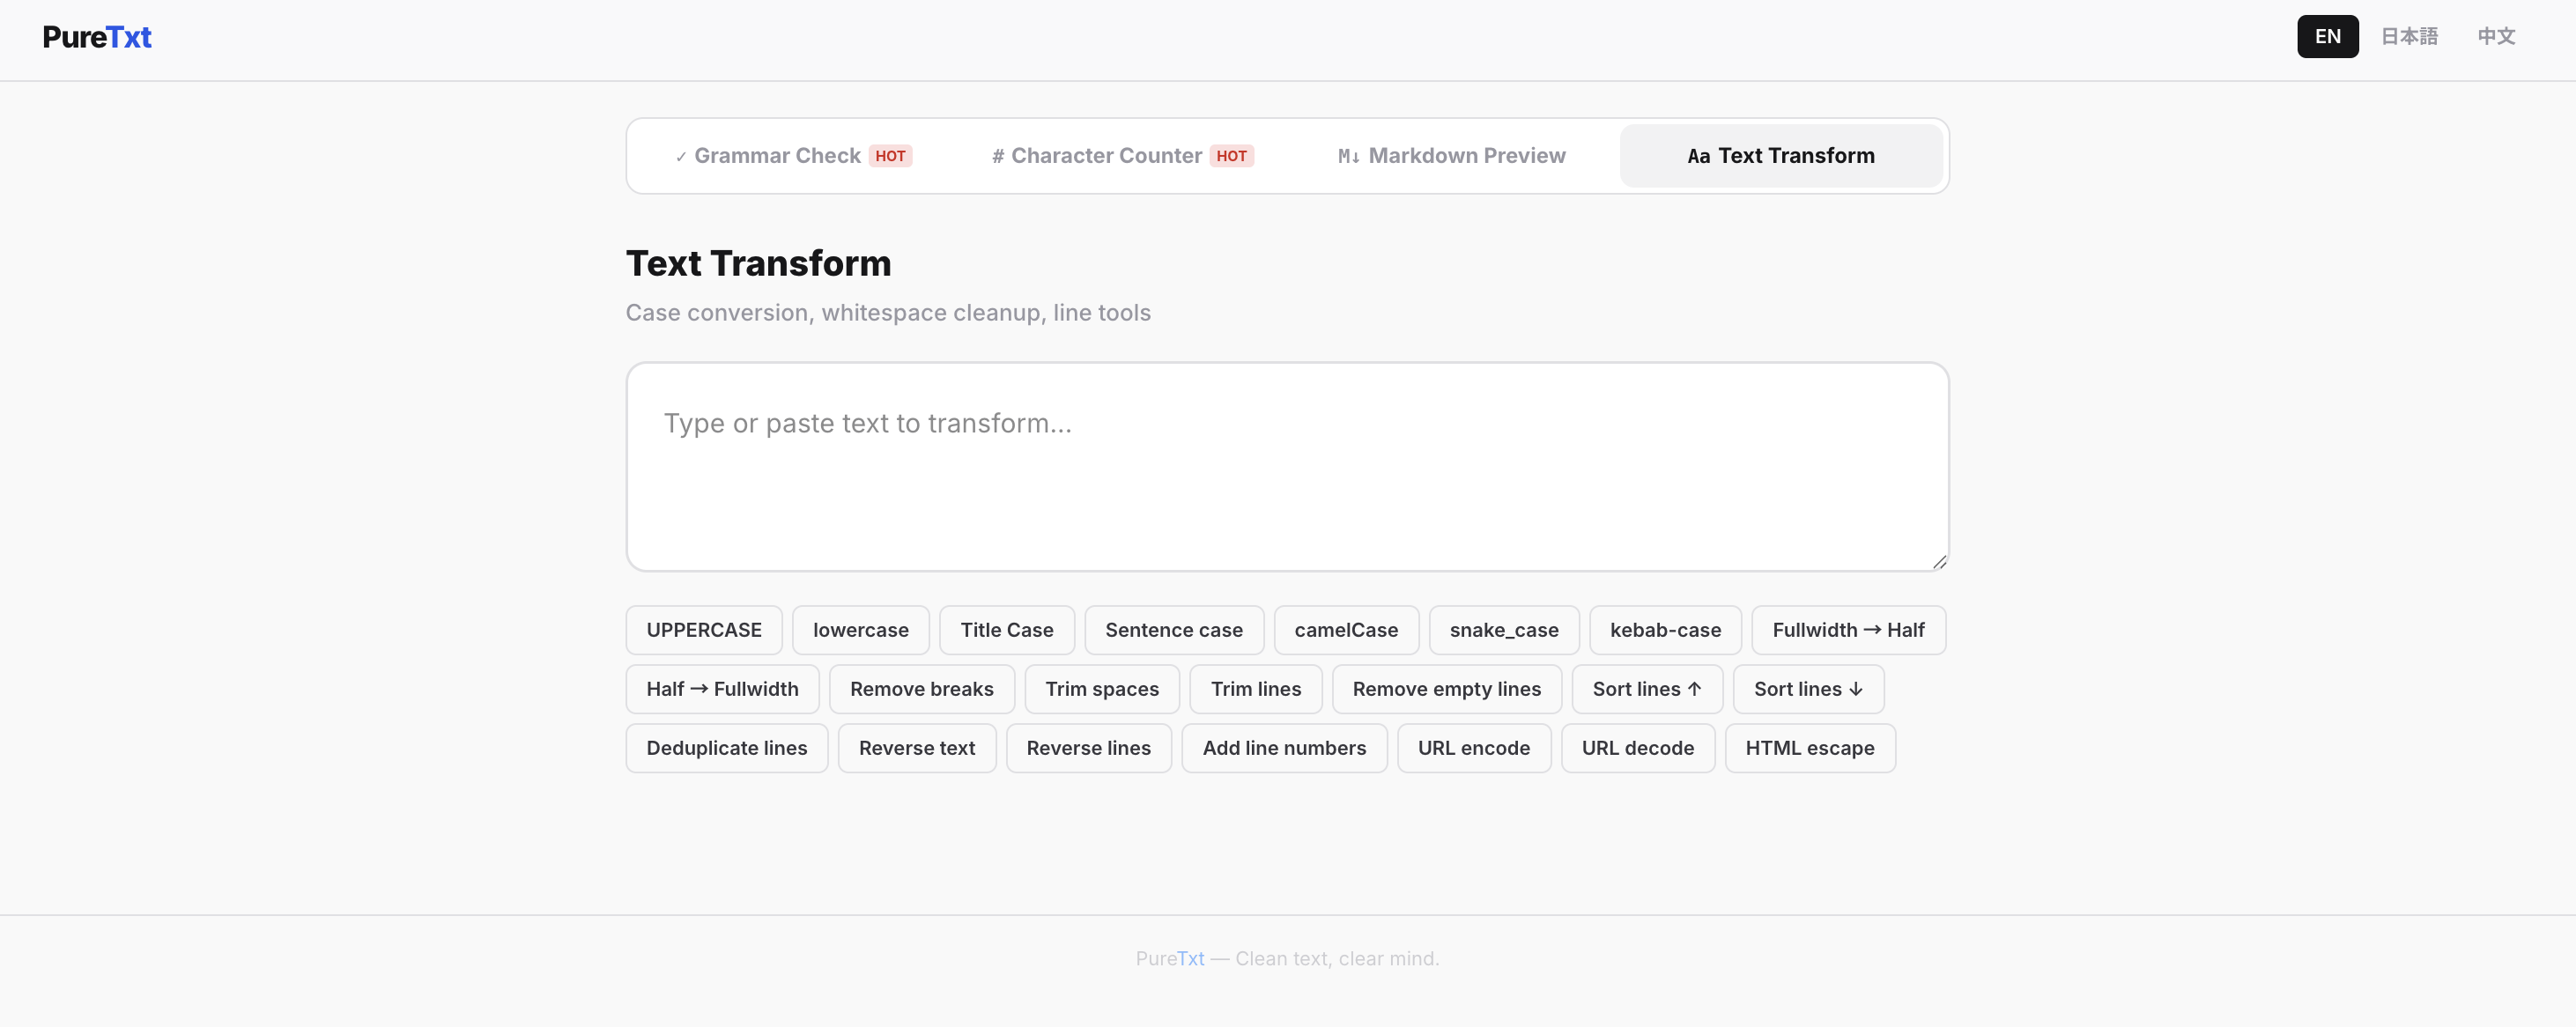2576x1027 pixels.
Task: Apply the URL encode transform
Action: [1473, 748]
